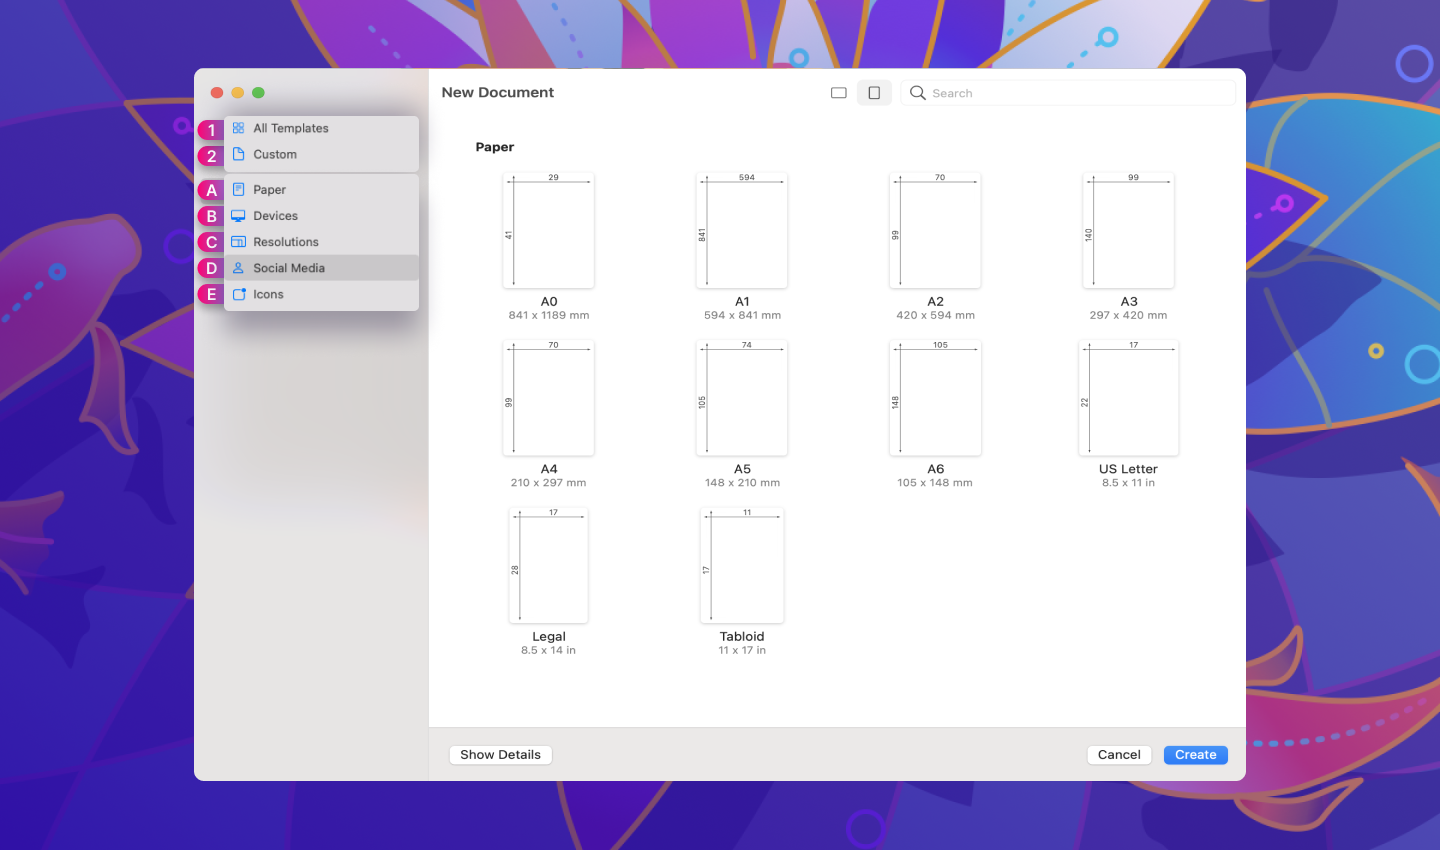Select the US Letter template
The height and width of the screenshot is (850, 1440).
(x=1128, y=414)
